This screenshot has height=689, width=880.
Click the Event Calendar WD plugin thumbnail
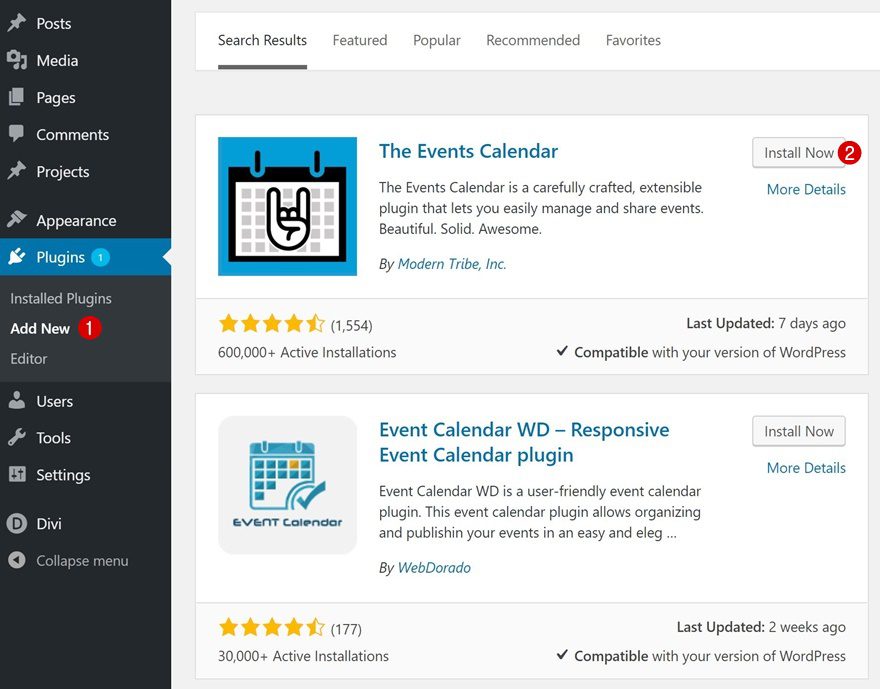(x=287, y=485)
